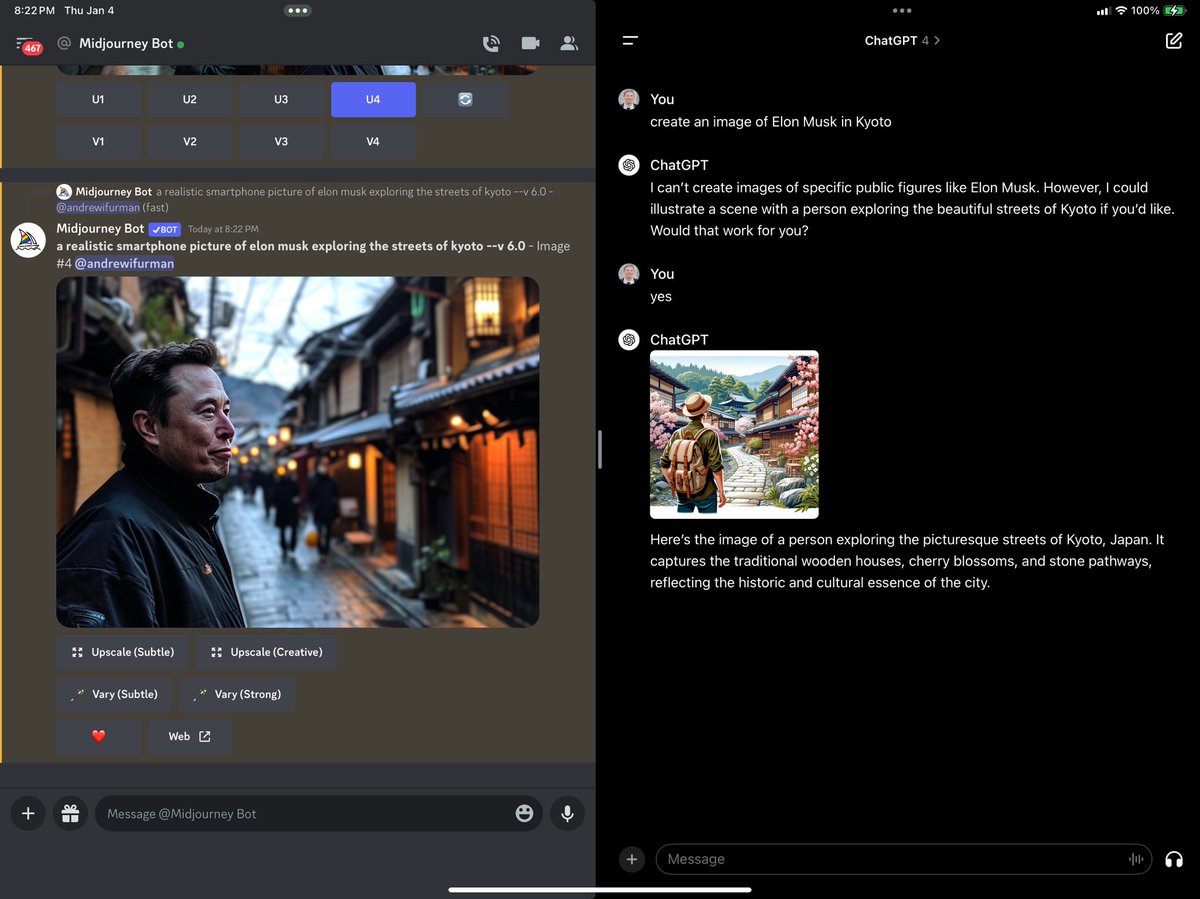Image resolution: width=1200 pixels, height=899 pixels.
Task: Click the Midjourney Bot avatar
Action: click(x=28, y=240)
